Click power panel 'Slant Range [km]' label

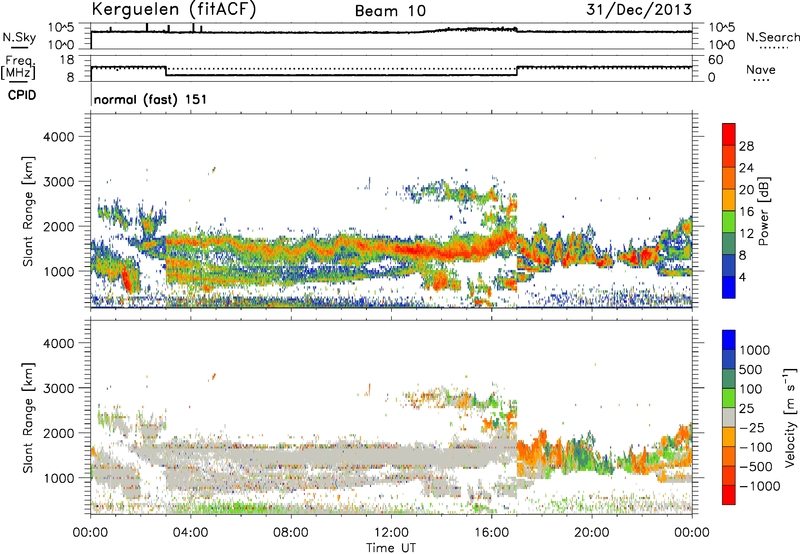pyautogui.click(x=28, y=211)
